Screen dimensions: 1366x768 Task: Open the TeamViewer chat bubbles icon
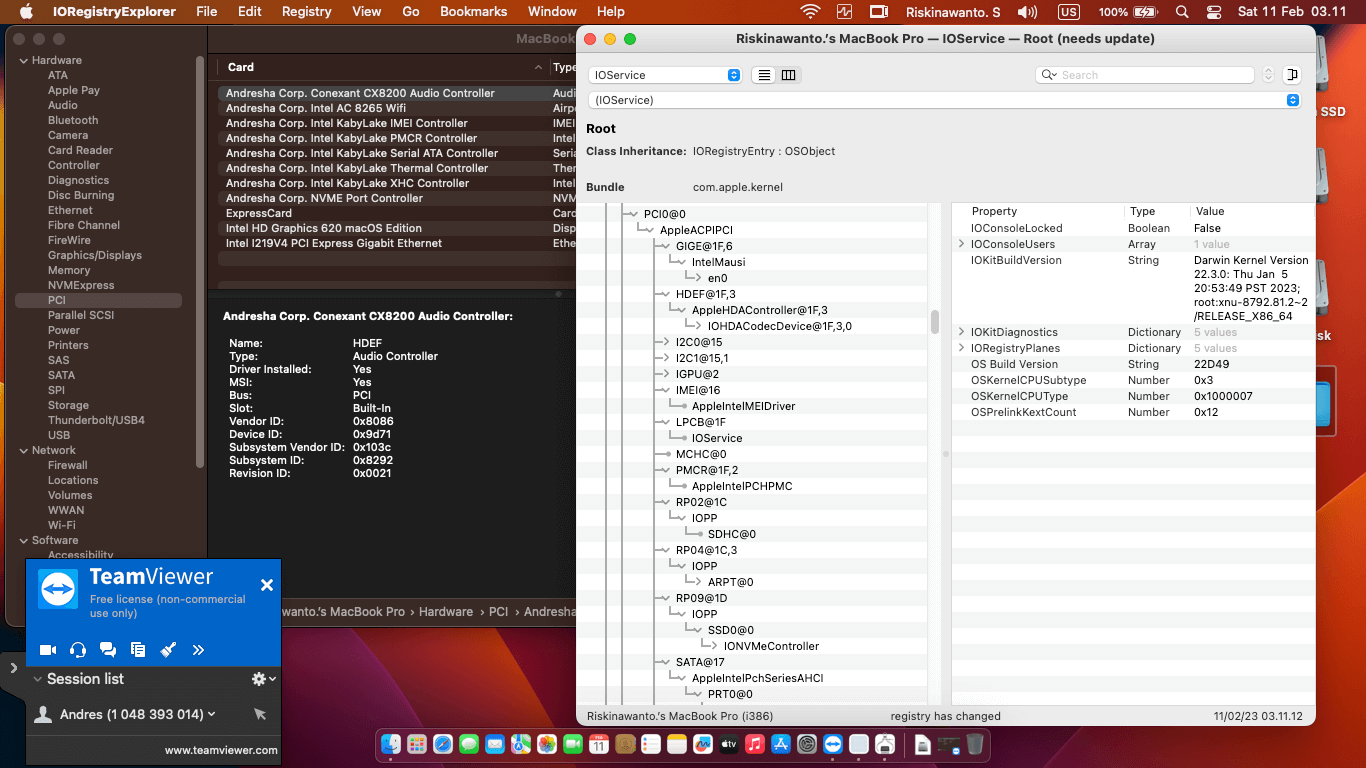[108, 650]
